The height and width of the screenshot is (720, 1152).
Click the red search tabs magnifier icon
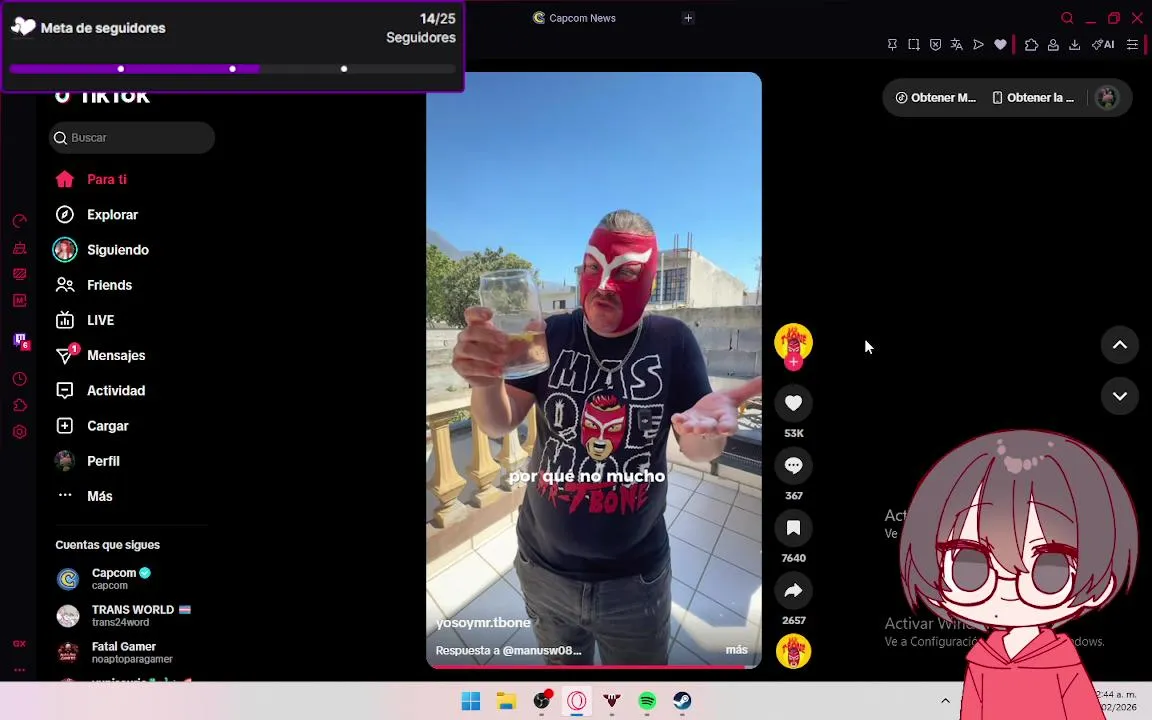tap(1067, 18)
